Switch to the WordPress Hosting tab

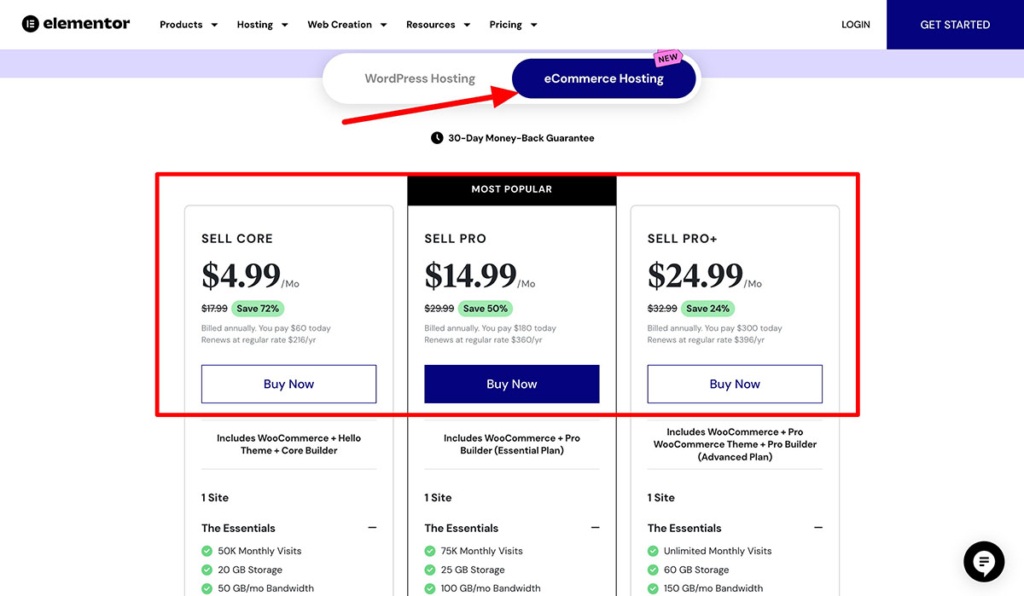tap(420, 77)
